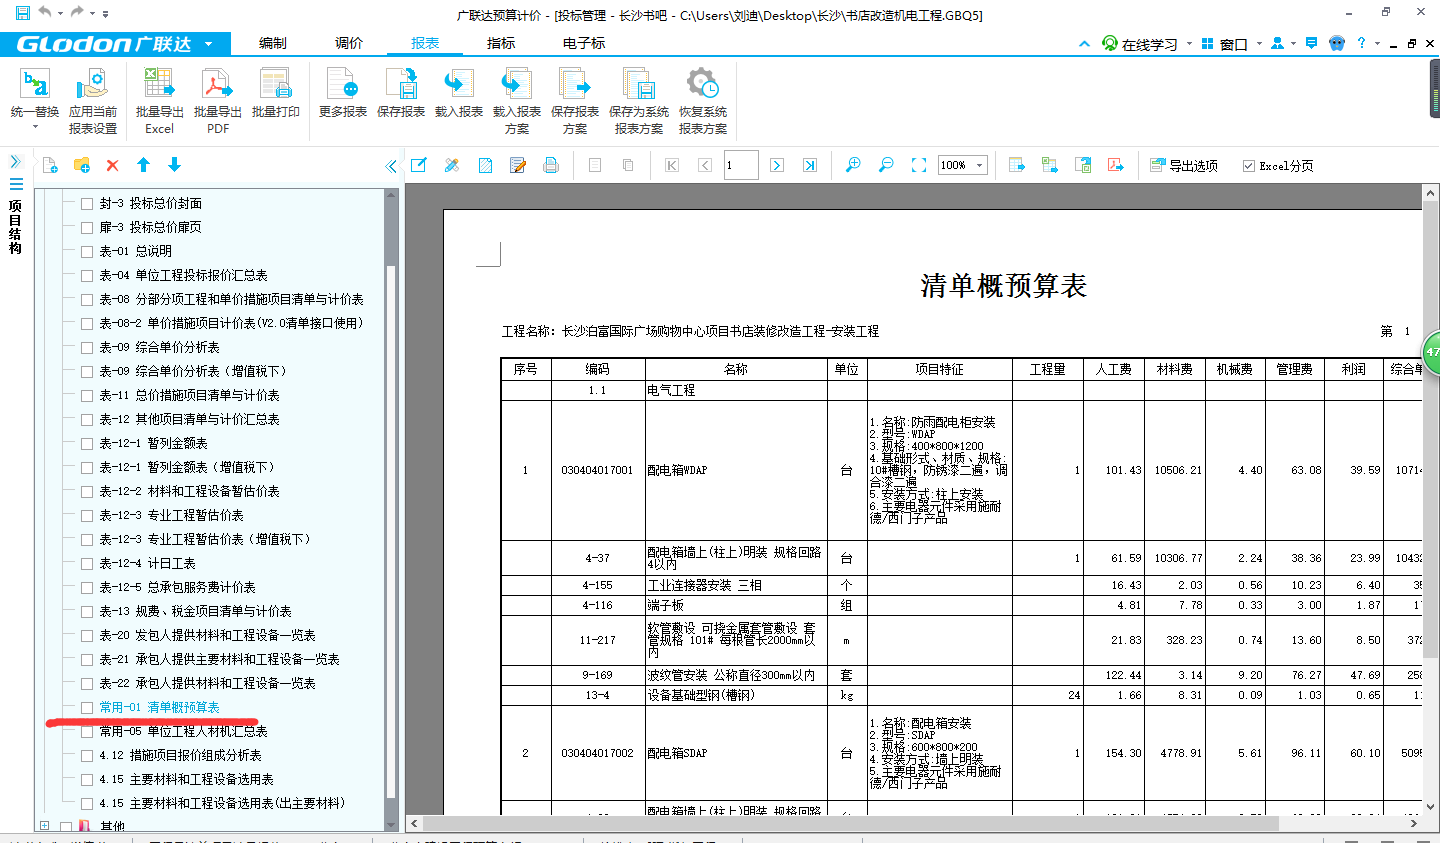
Task: Go to the previous report page
Action: tap(705, 165)
